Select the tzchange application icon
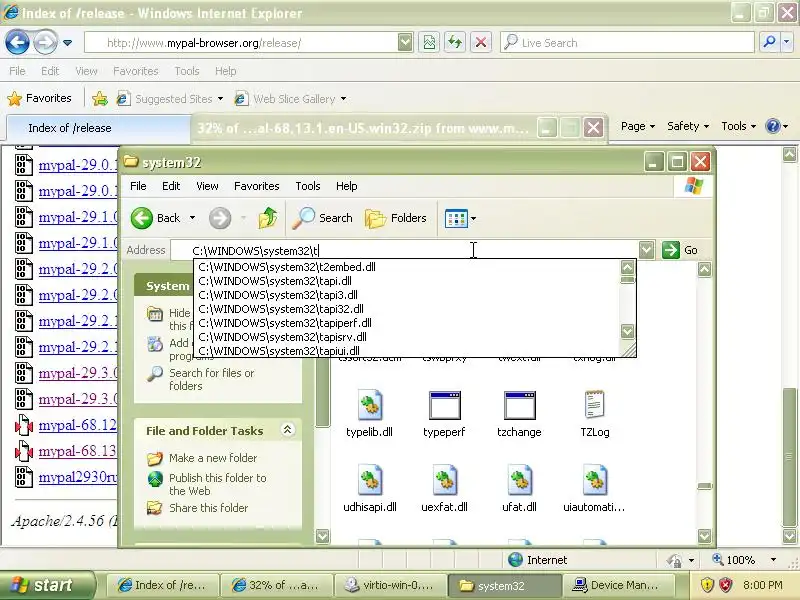Viewport: 800px width, 600px height. click(x=519, y=406)
